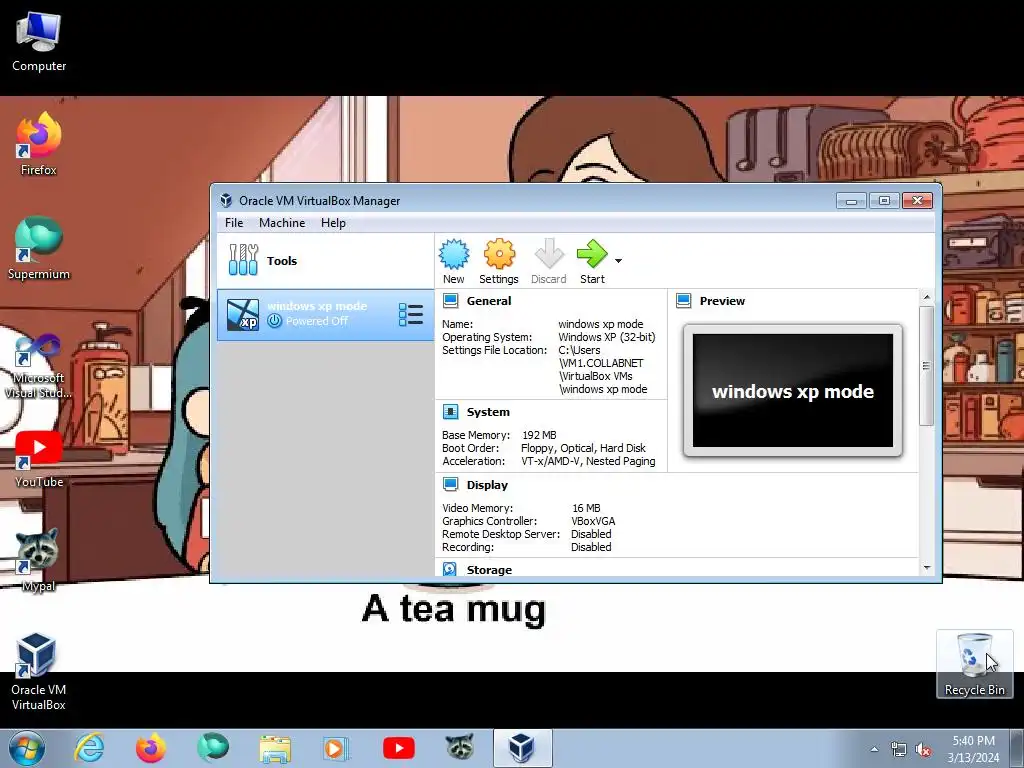Click the Floppy, Optical, Hard Disk text

[x=583, y=448]
